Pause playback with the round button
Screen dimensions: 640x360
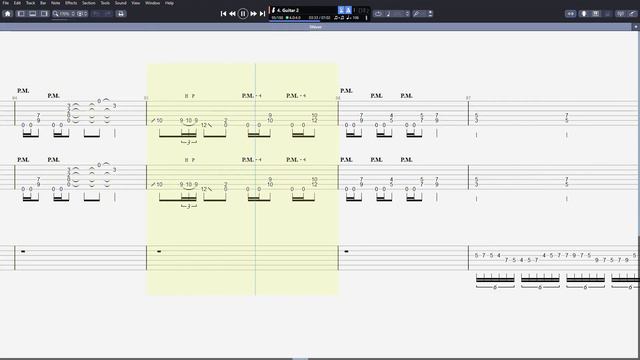click(243, 13)
